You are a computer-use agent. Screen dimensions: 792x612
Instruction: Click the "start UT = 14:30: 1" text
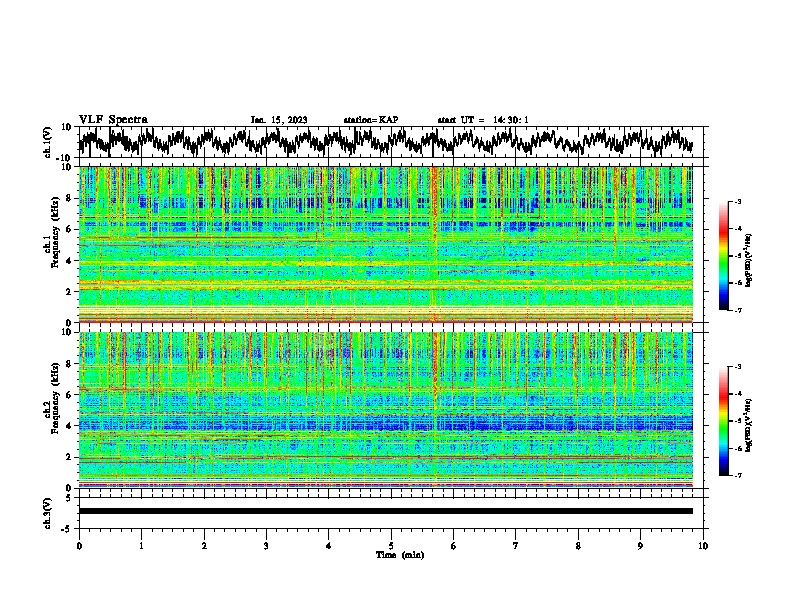[x=483, y=120]
